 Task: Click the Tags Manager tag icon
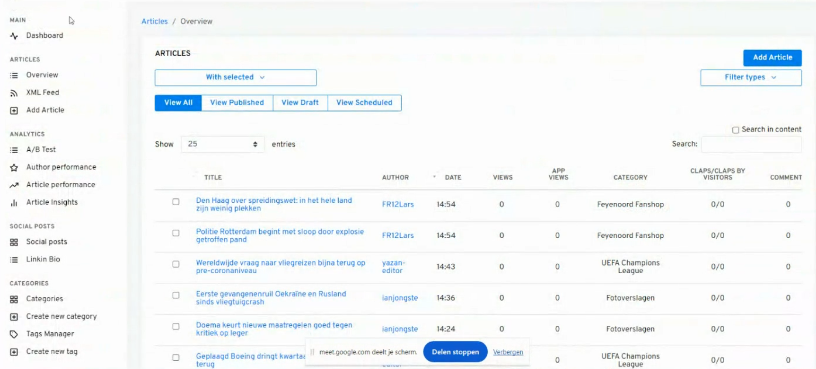pos(14,334)
